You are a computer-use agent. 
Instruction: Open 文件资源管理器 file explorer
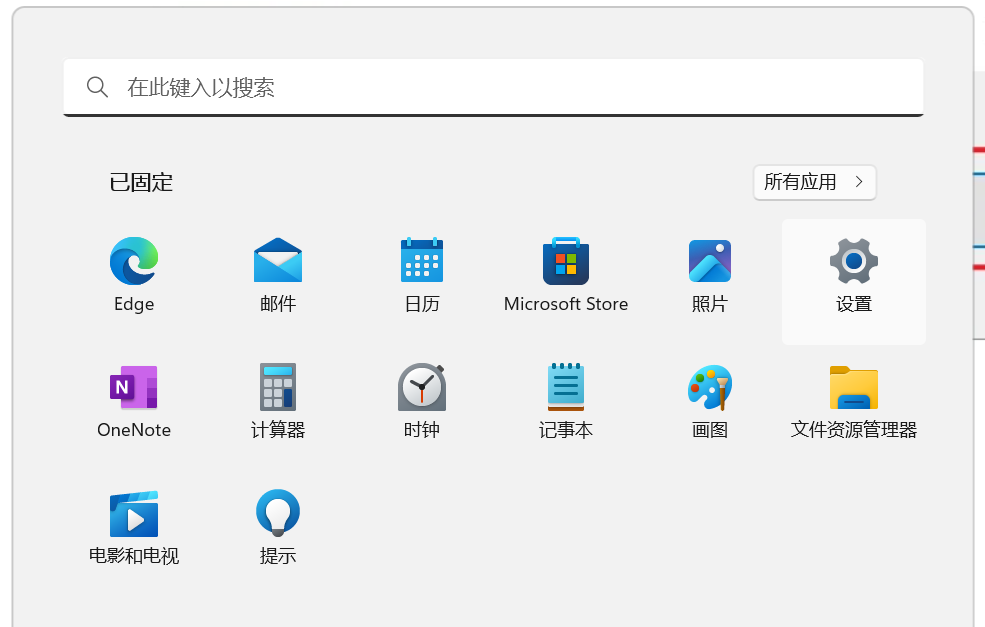854,388
